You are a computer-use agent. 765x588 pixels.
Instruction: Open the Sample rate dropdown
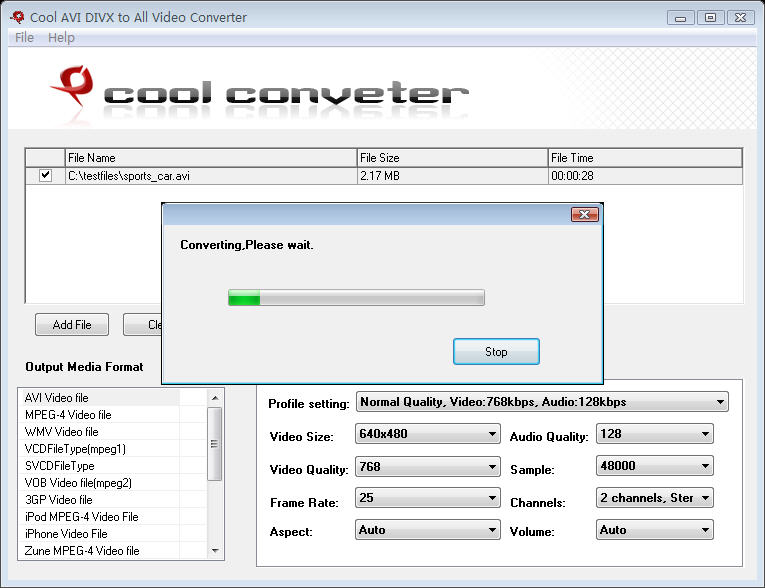point(655,466)
